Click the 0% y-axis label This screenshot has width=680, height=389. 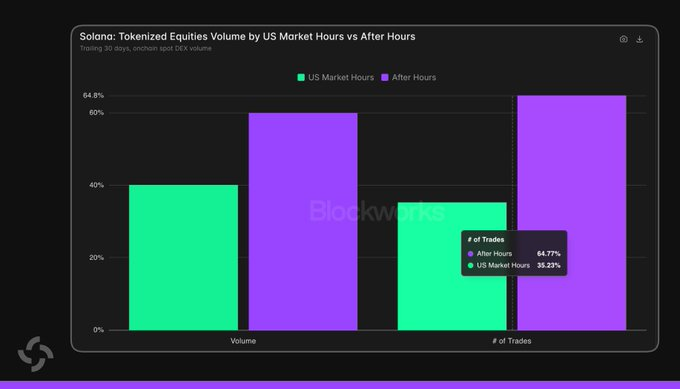coord(98,330)
